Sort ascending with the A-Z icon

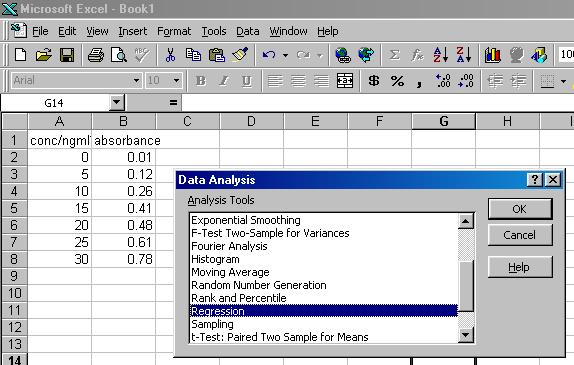point(440,55)
